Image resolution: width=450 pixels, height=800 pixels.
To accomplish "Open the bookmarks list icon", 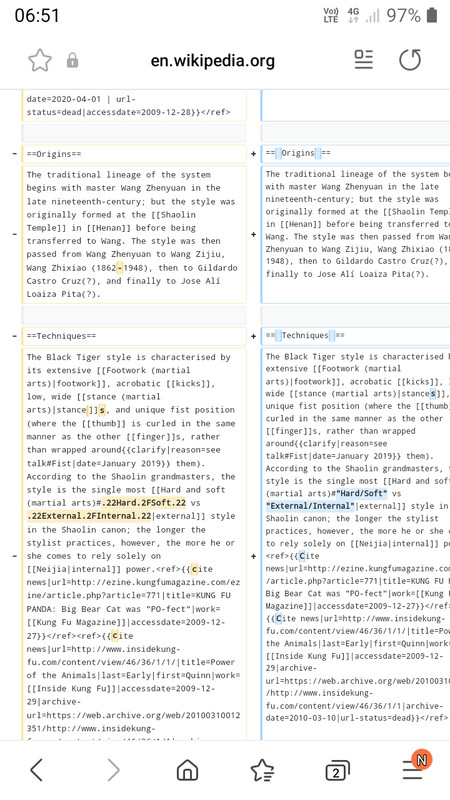I will [x=262, y=770].
